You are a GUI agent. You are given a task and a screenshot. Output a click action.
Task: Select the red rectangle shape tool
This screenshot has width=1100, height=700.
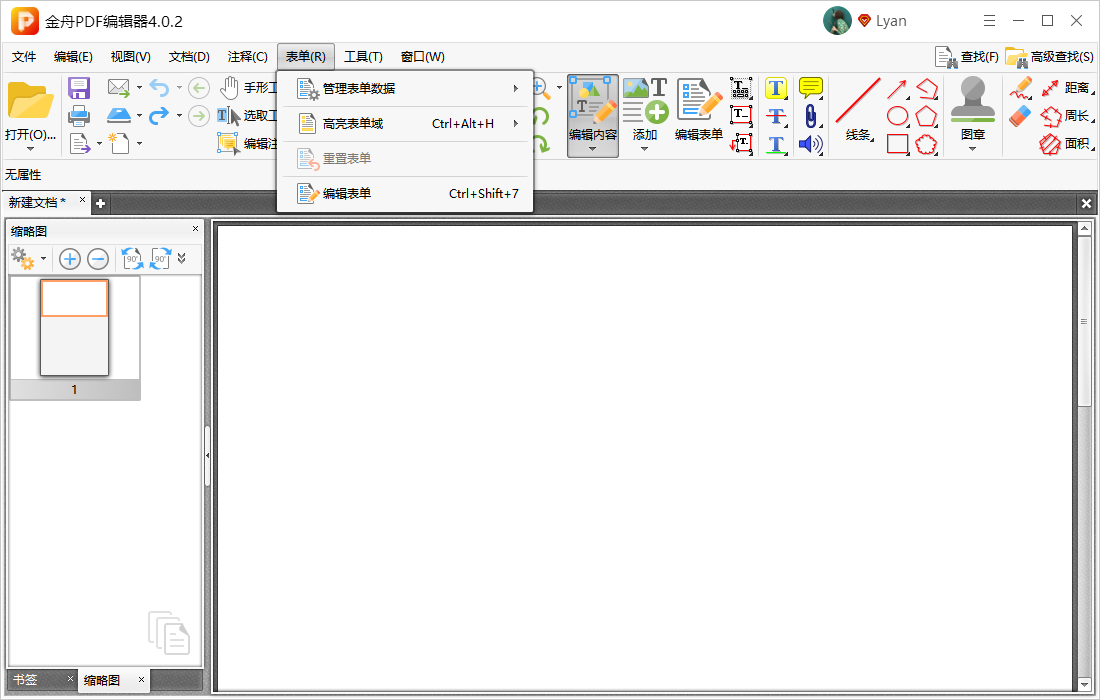[897, 144]
